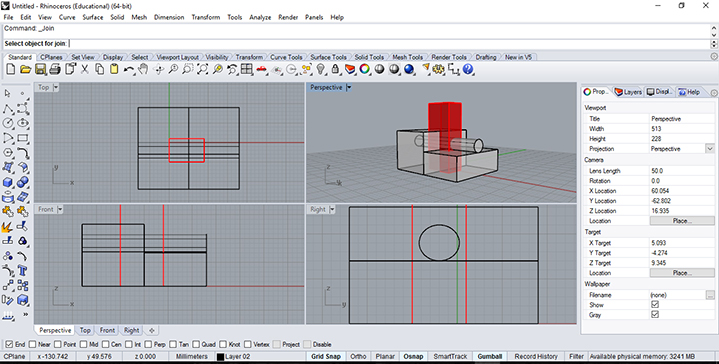Open the Perspective viewport title dropdown arrow
The width and height of the screenshot is (719, 364).
point(348,87)
